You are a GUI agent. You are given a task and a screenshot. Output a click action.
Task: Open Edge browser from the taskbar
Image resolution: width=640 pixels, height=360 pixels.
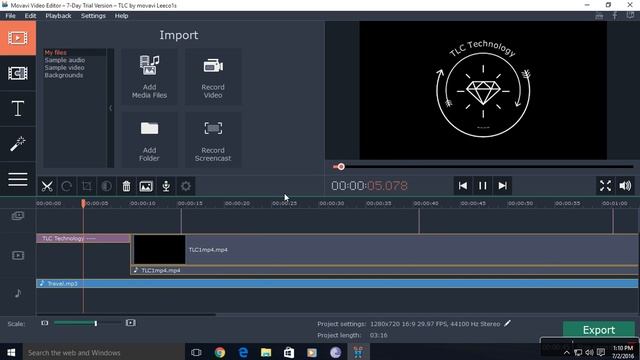pyautogui.click(x=243, y=352)
